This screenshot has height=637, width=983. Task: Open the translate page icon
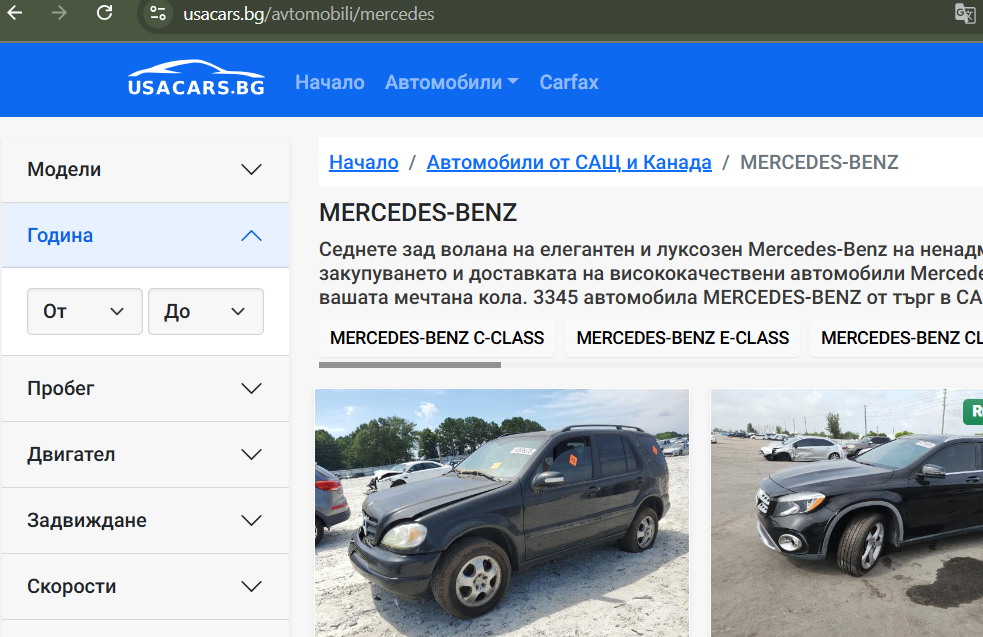964,13
